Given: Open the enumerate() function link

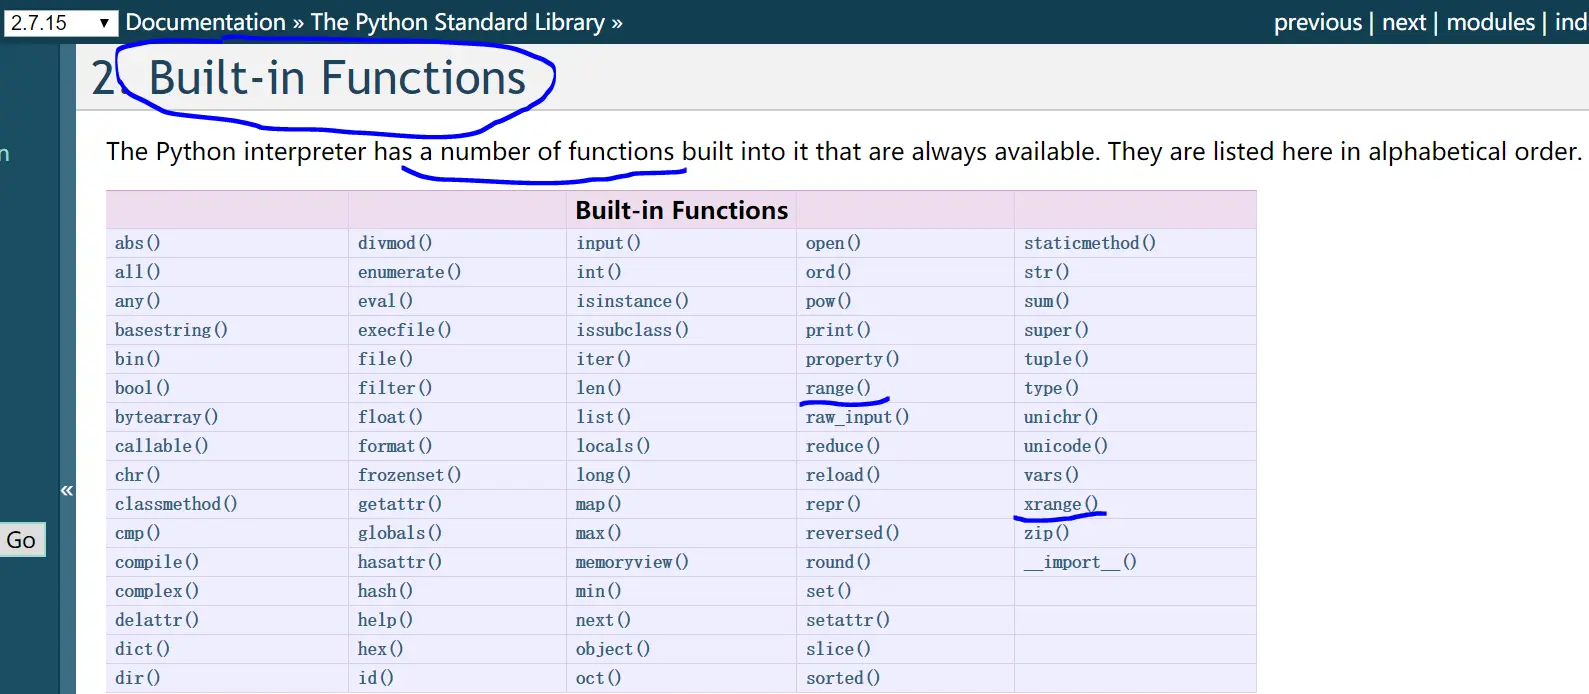Looking at the screenshot, I should pyautogui.click(x=409, y=272).
